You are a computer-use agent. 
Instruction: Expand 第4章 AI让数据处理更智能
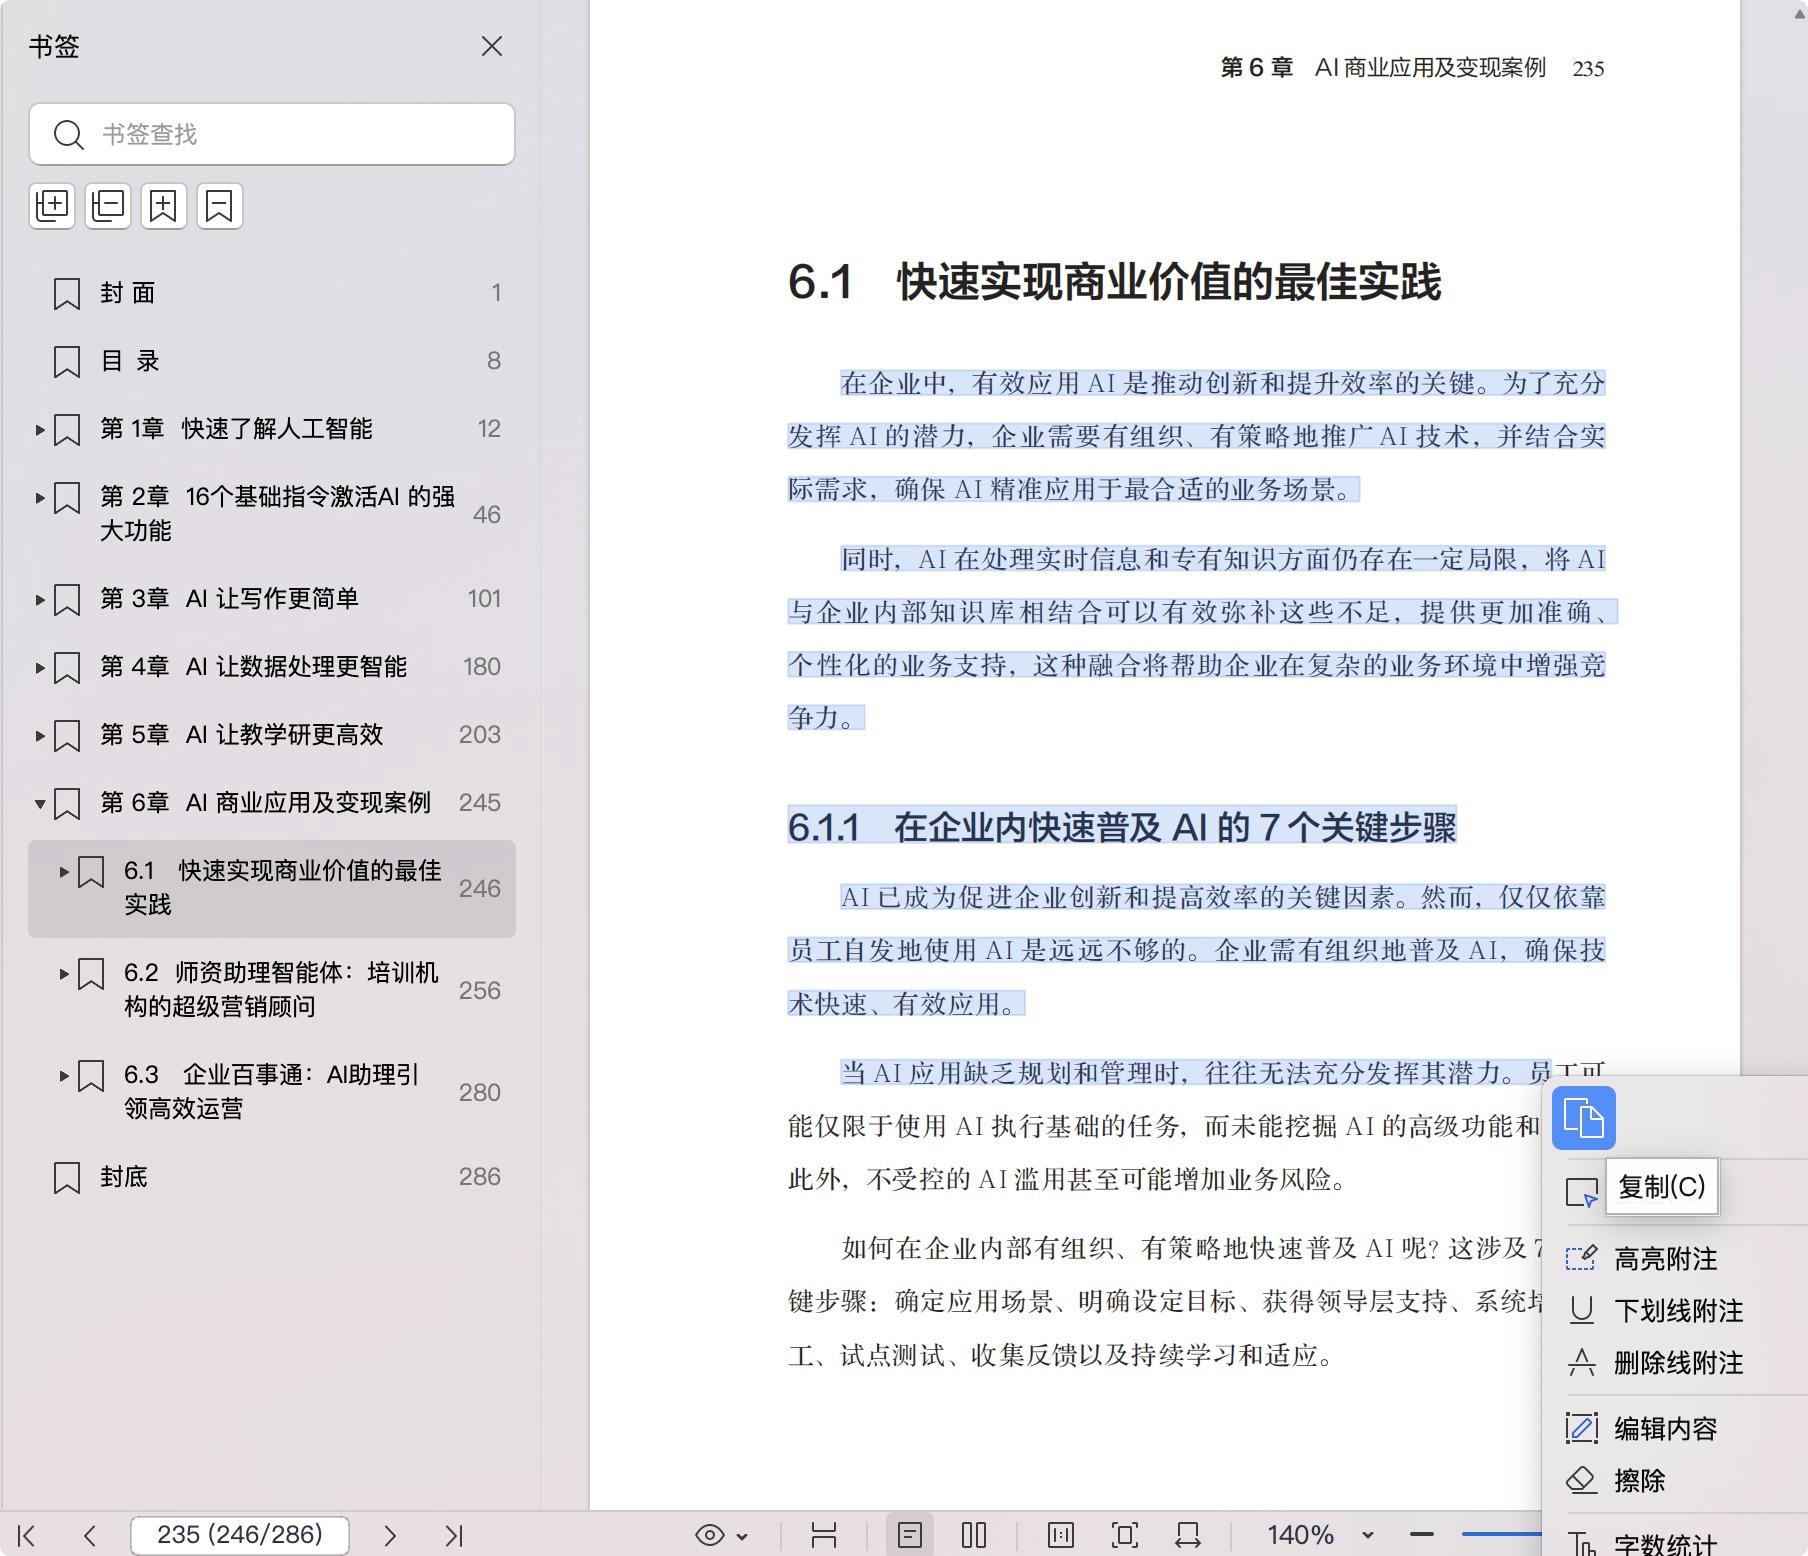tap(40, 668)
